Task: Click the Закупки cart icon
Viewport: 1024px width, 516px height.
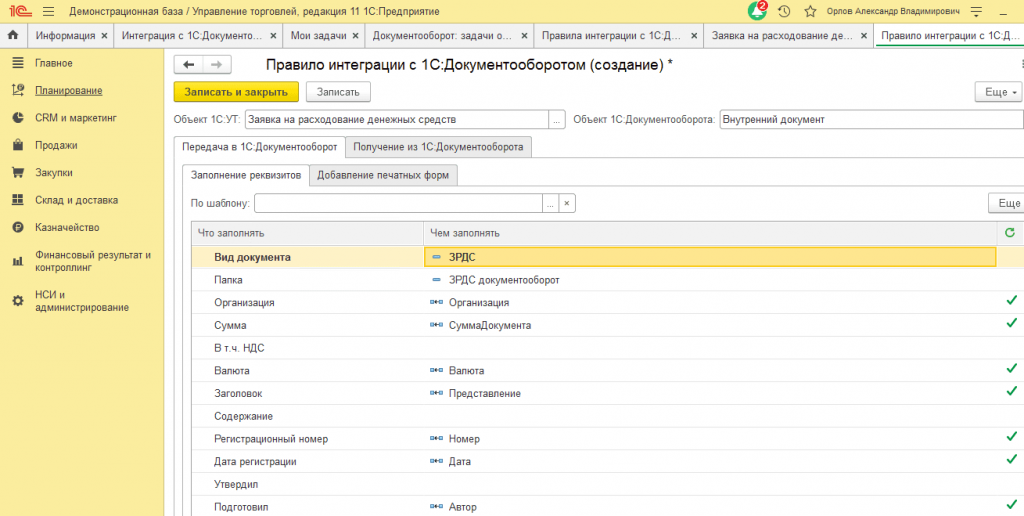Action: click(18, 172)
